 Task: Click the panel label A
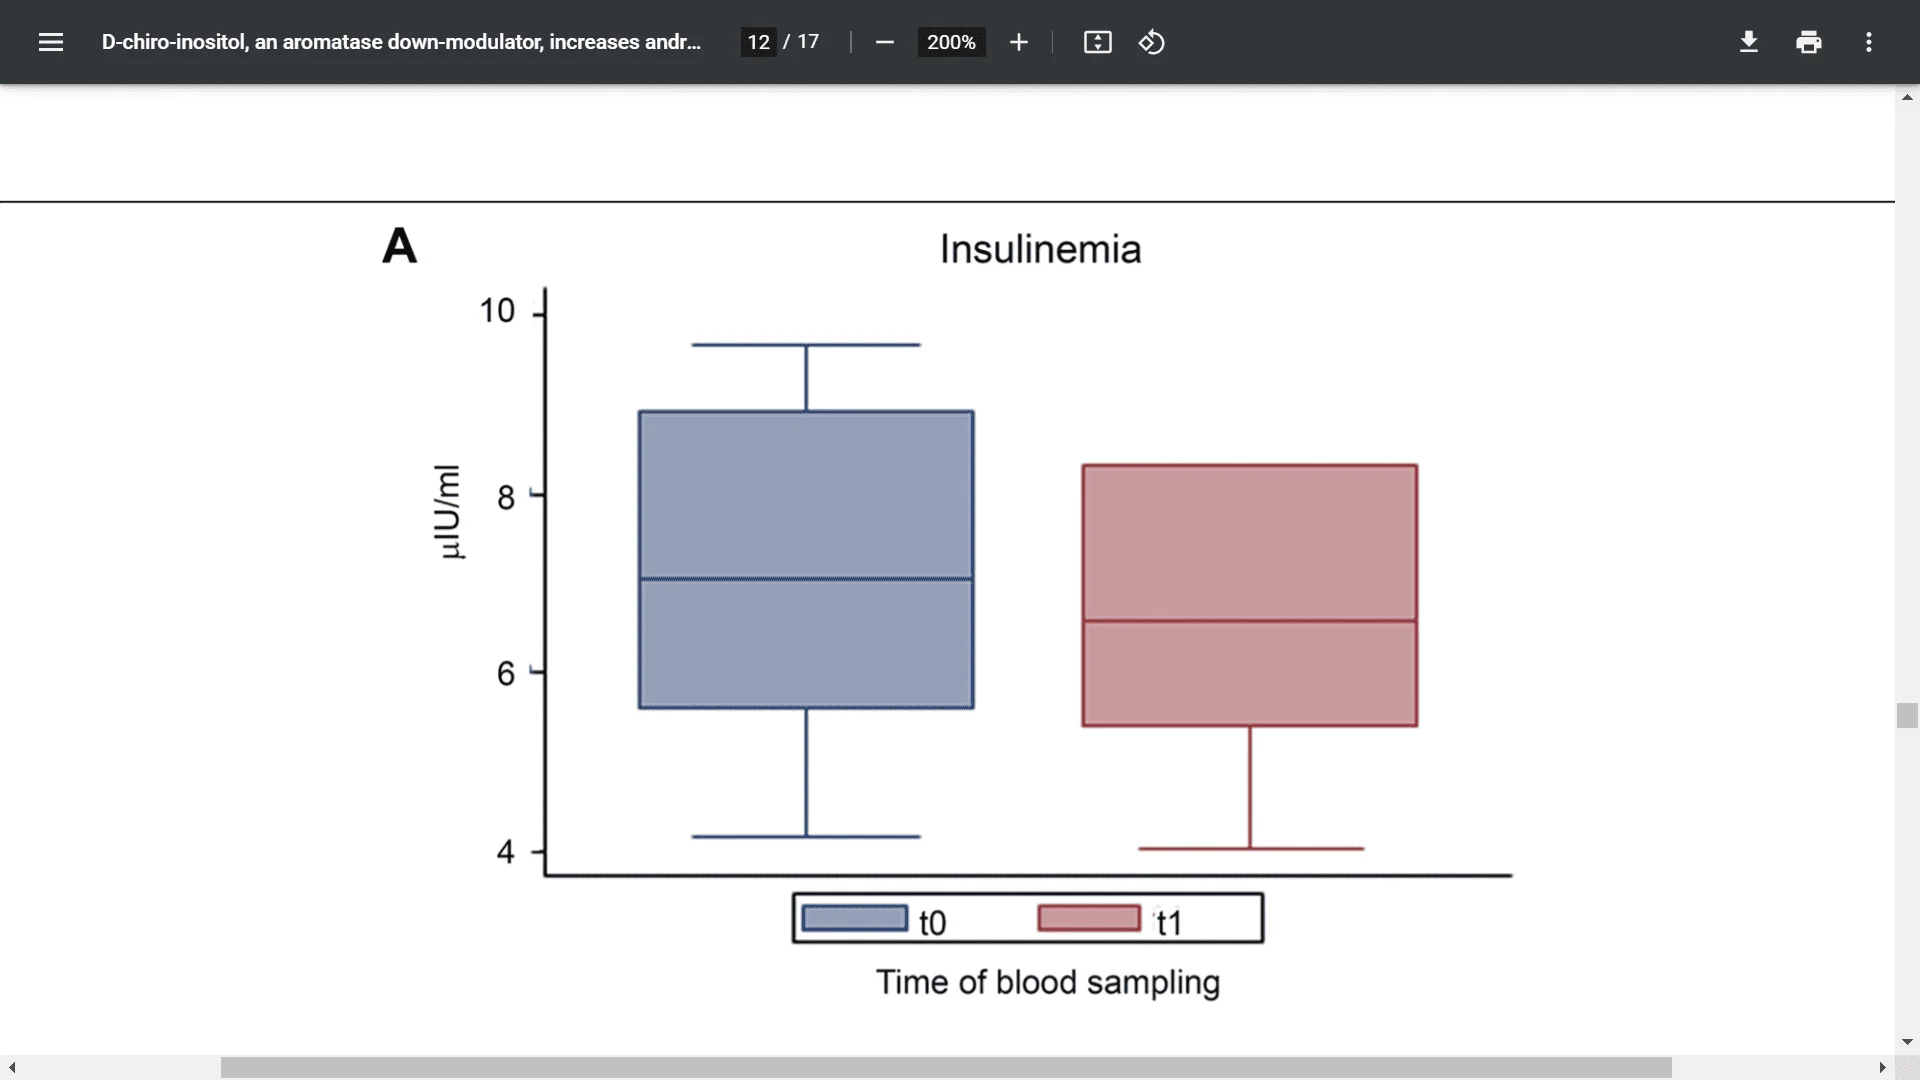pyautogui.click(x=400, y=246)
